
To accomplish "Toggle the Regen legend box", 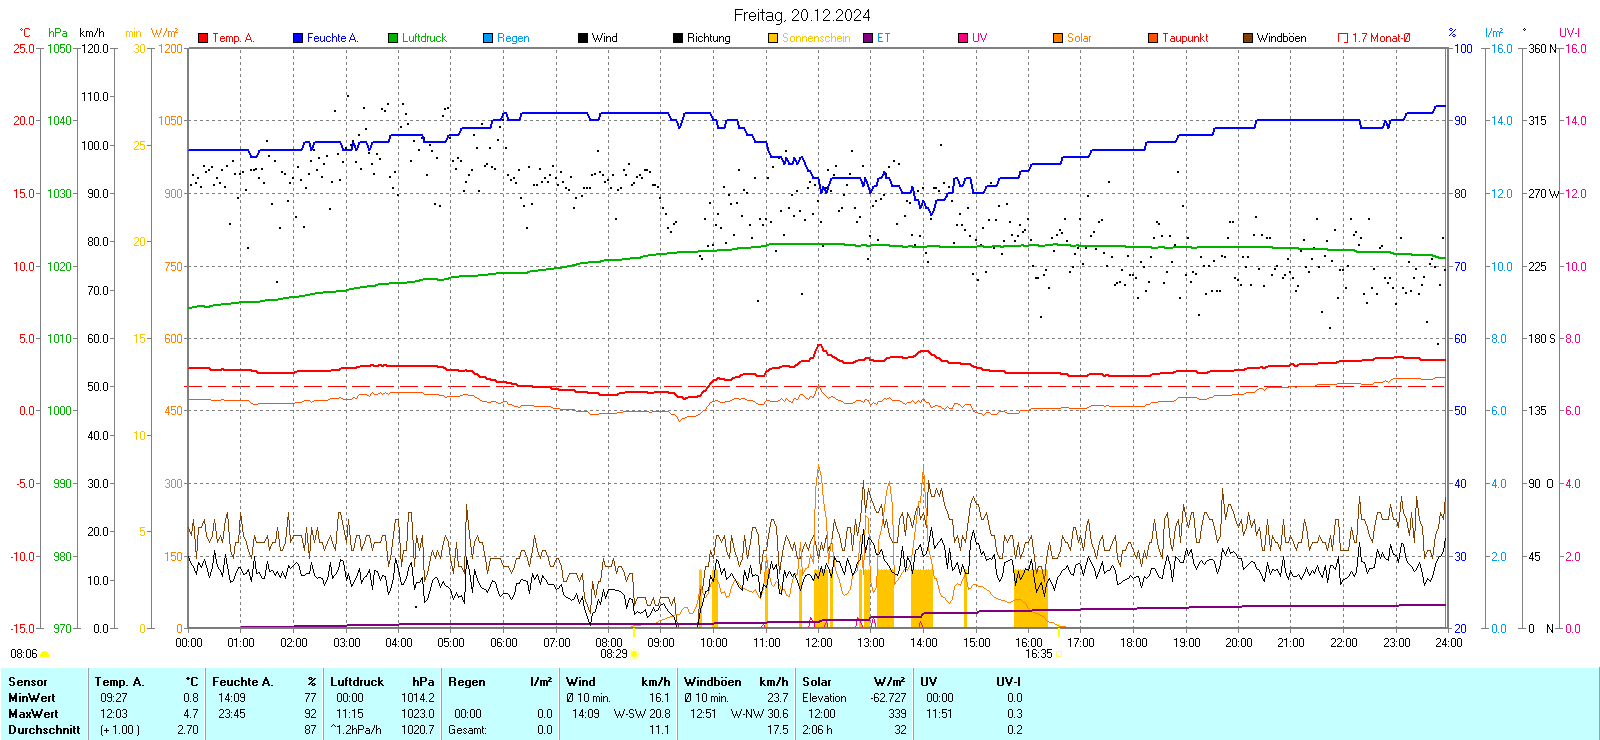I will pyautogui.click(x=488, y=38).
